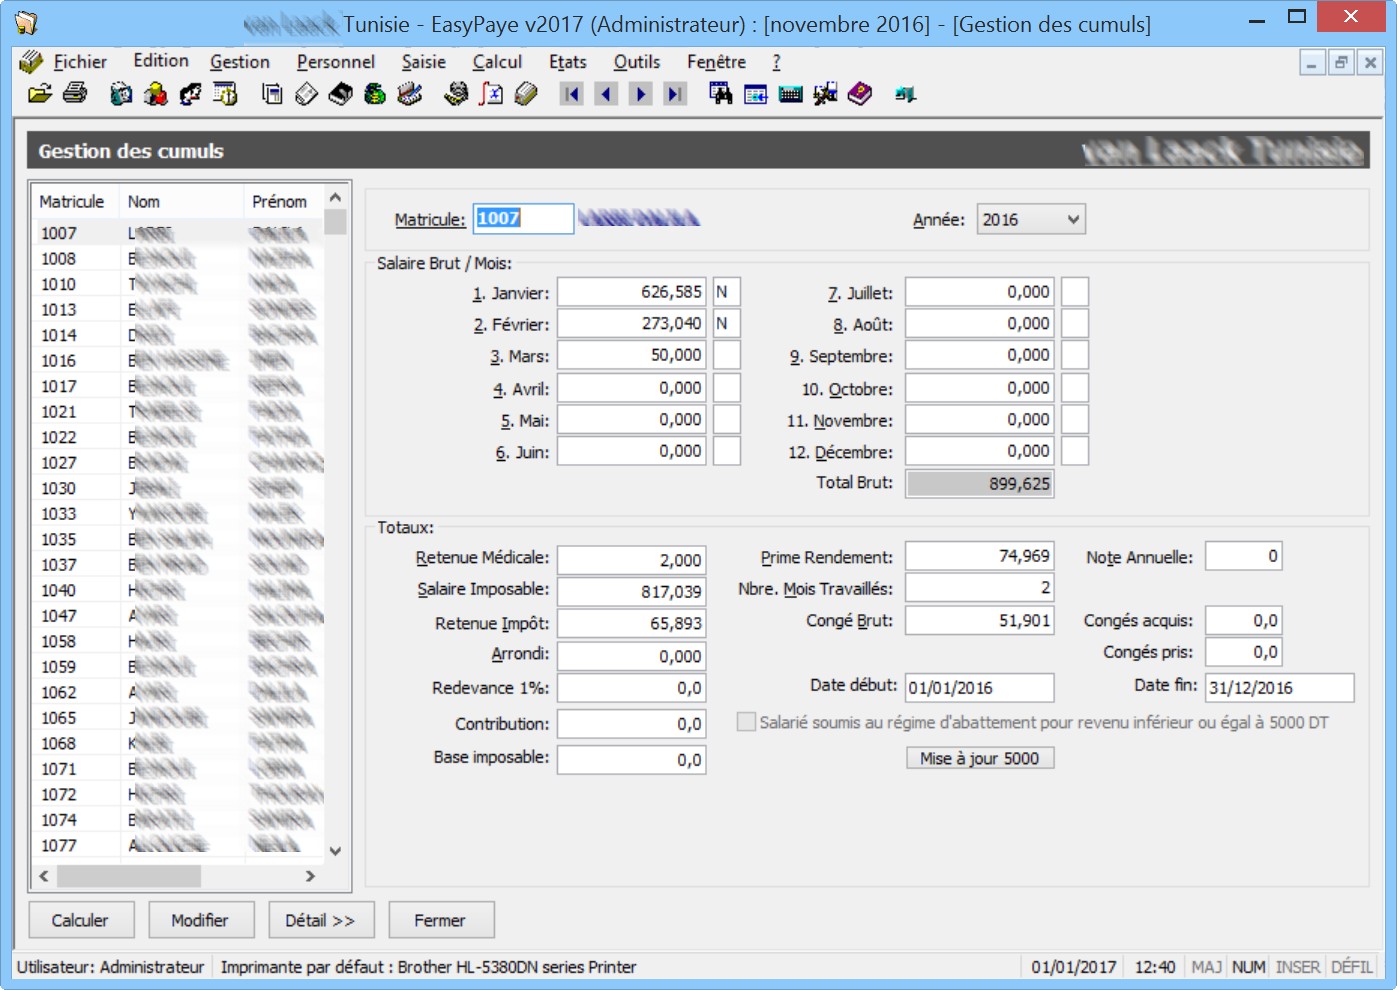Go to previous record arrow

point(606,94)
